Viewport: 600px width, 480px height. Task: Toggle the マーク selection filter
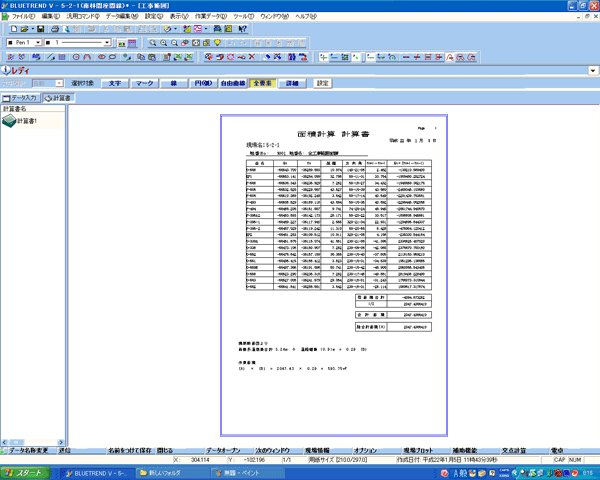144,83
